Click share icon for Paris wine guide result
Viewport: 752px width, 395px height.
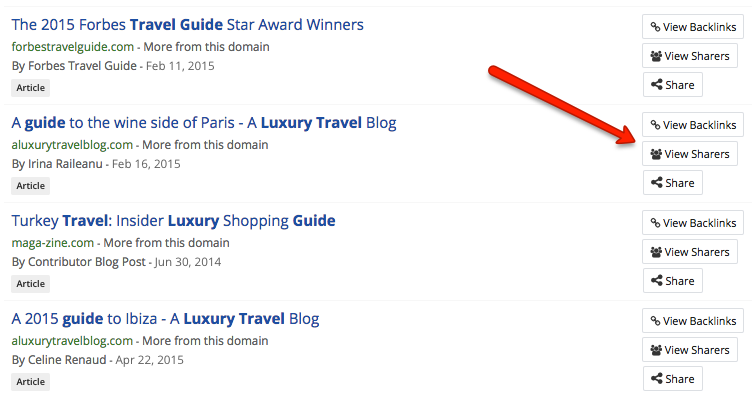coord(657,183)
